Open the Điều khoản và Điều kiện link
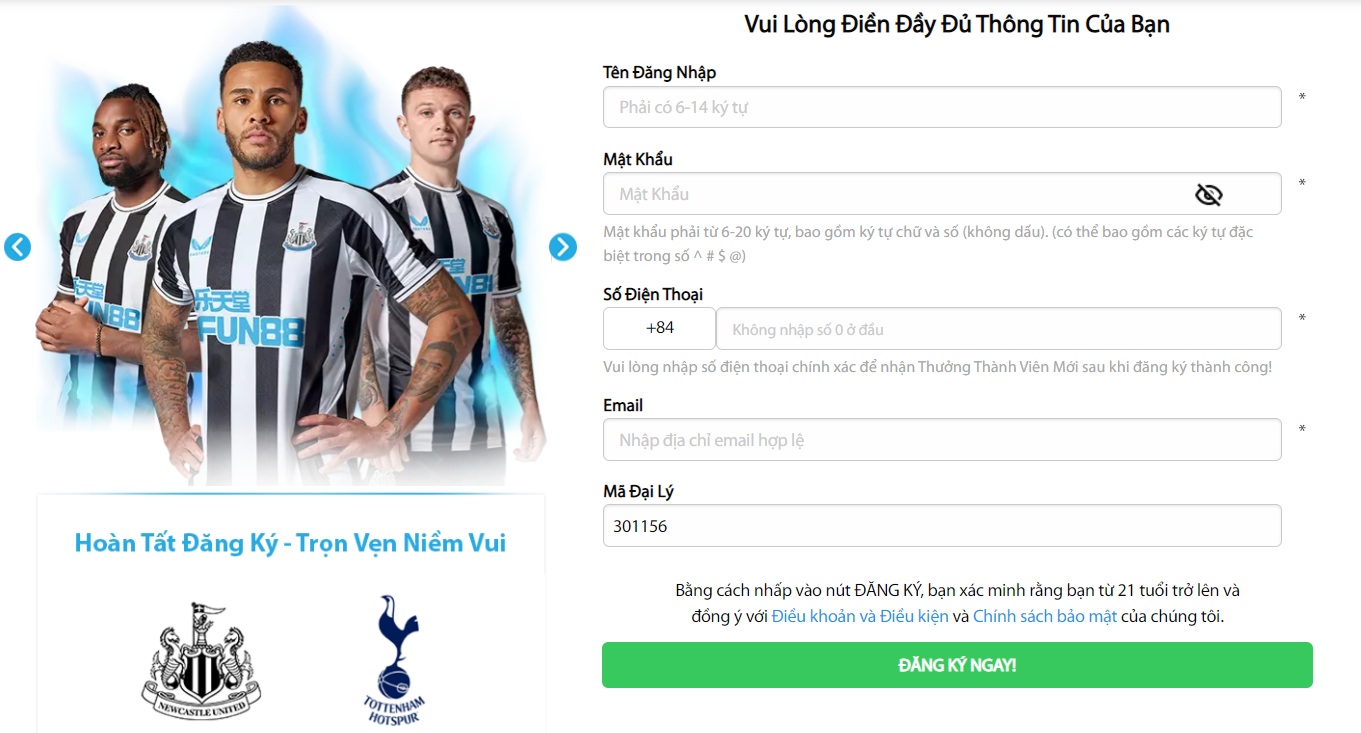Screen dimensions: 1361x733 click(860, 616)
